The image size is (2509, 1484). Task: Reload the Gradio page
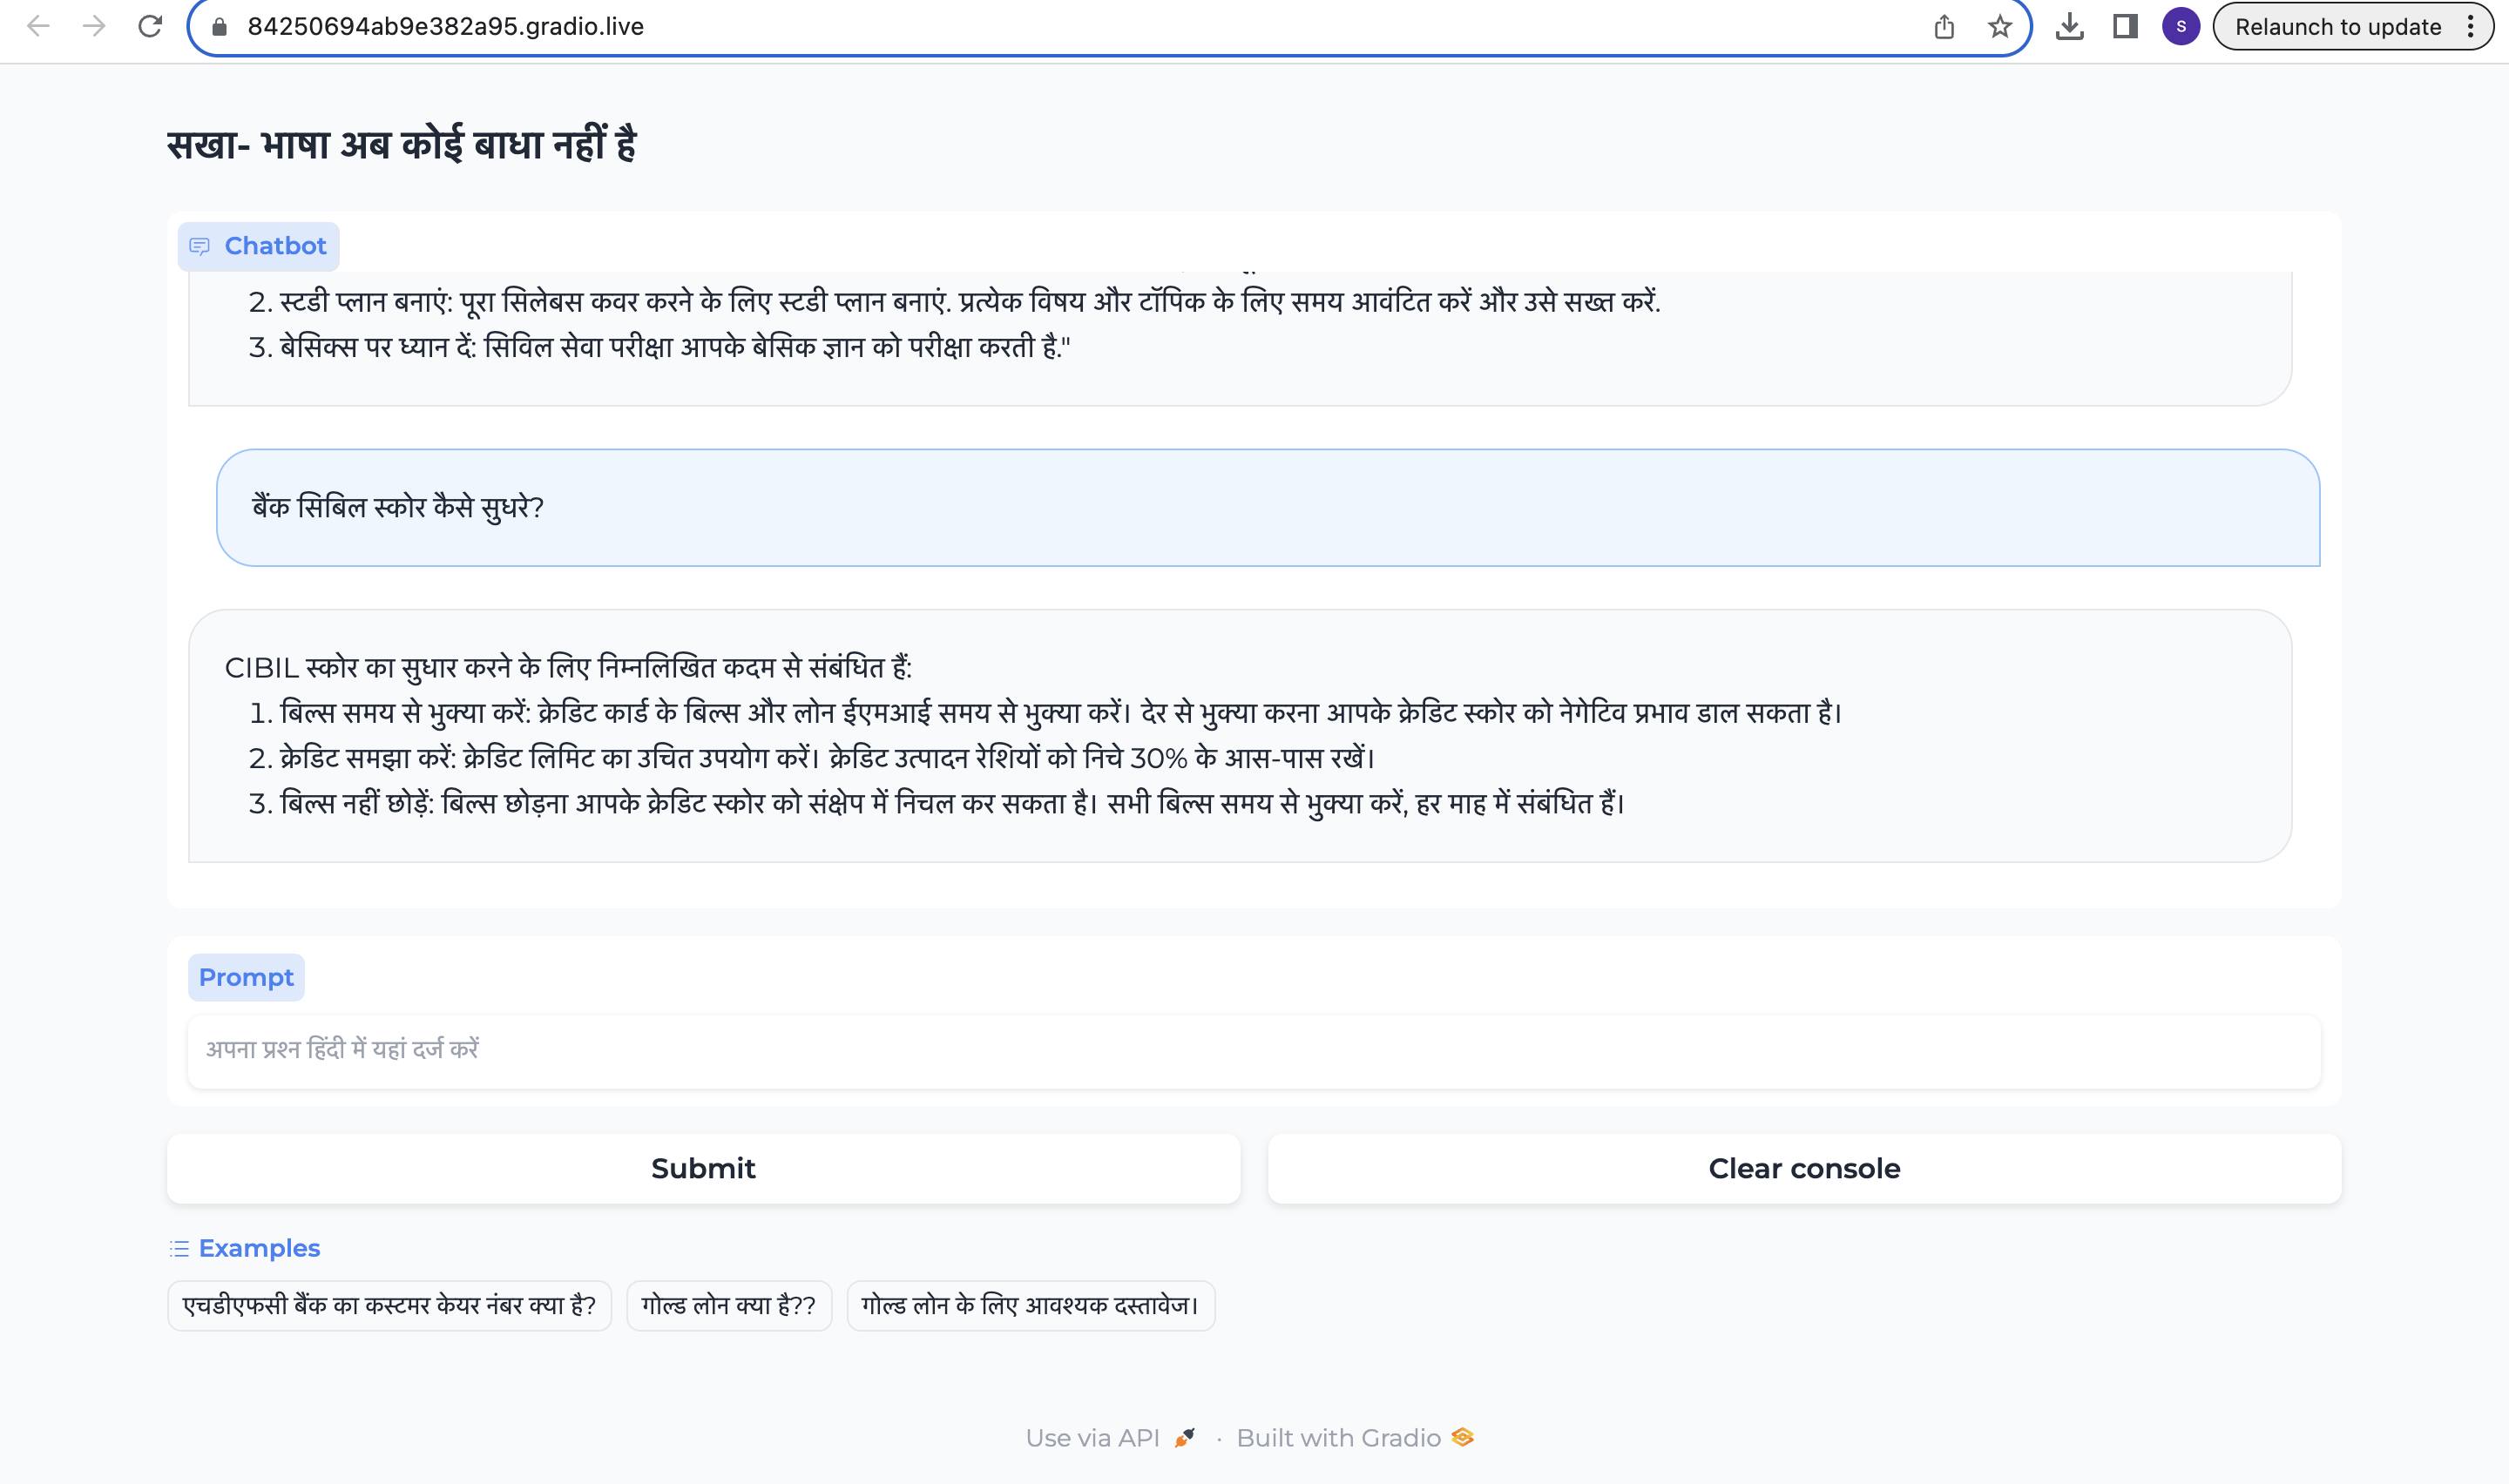[150, 27]
